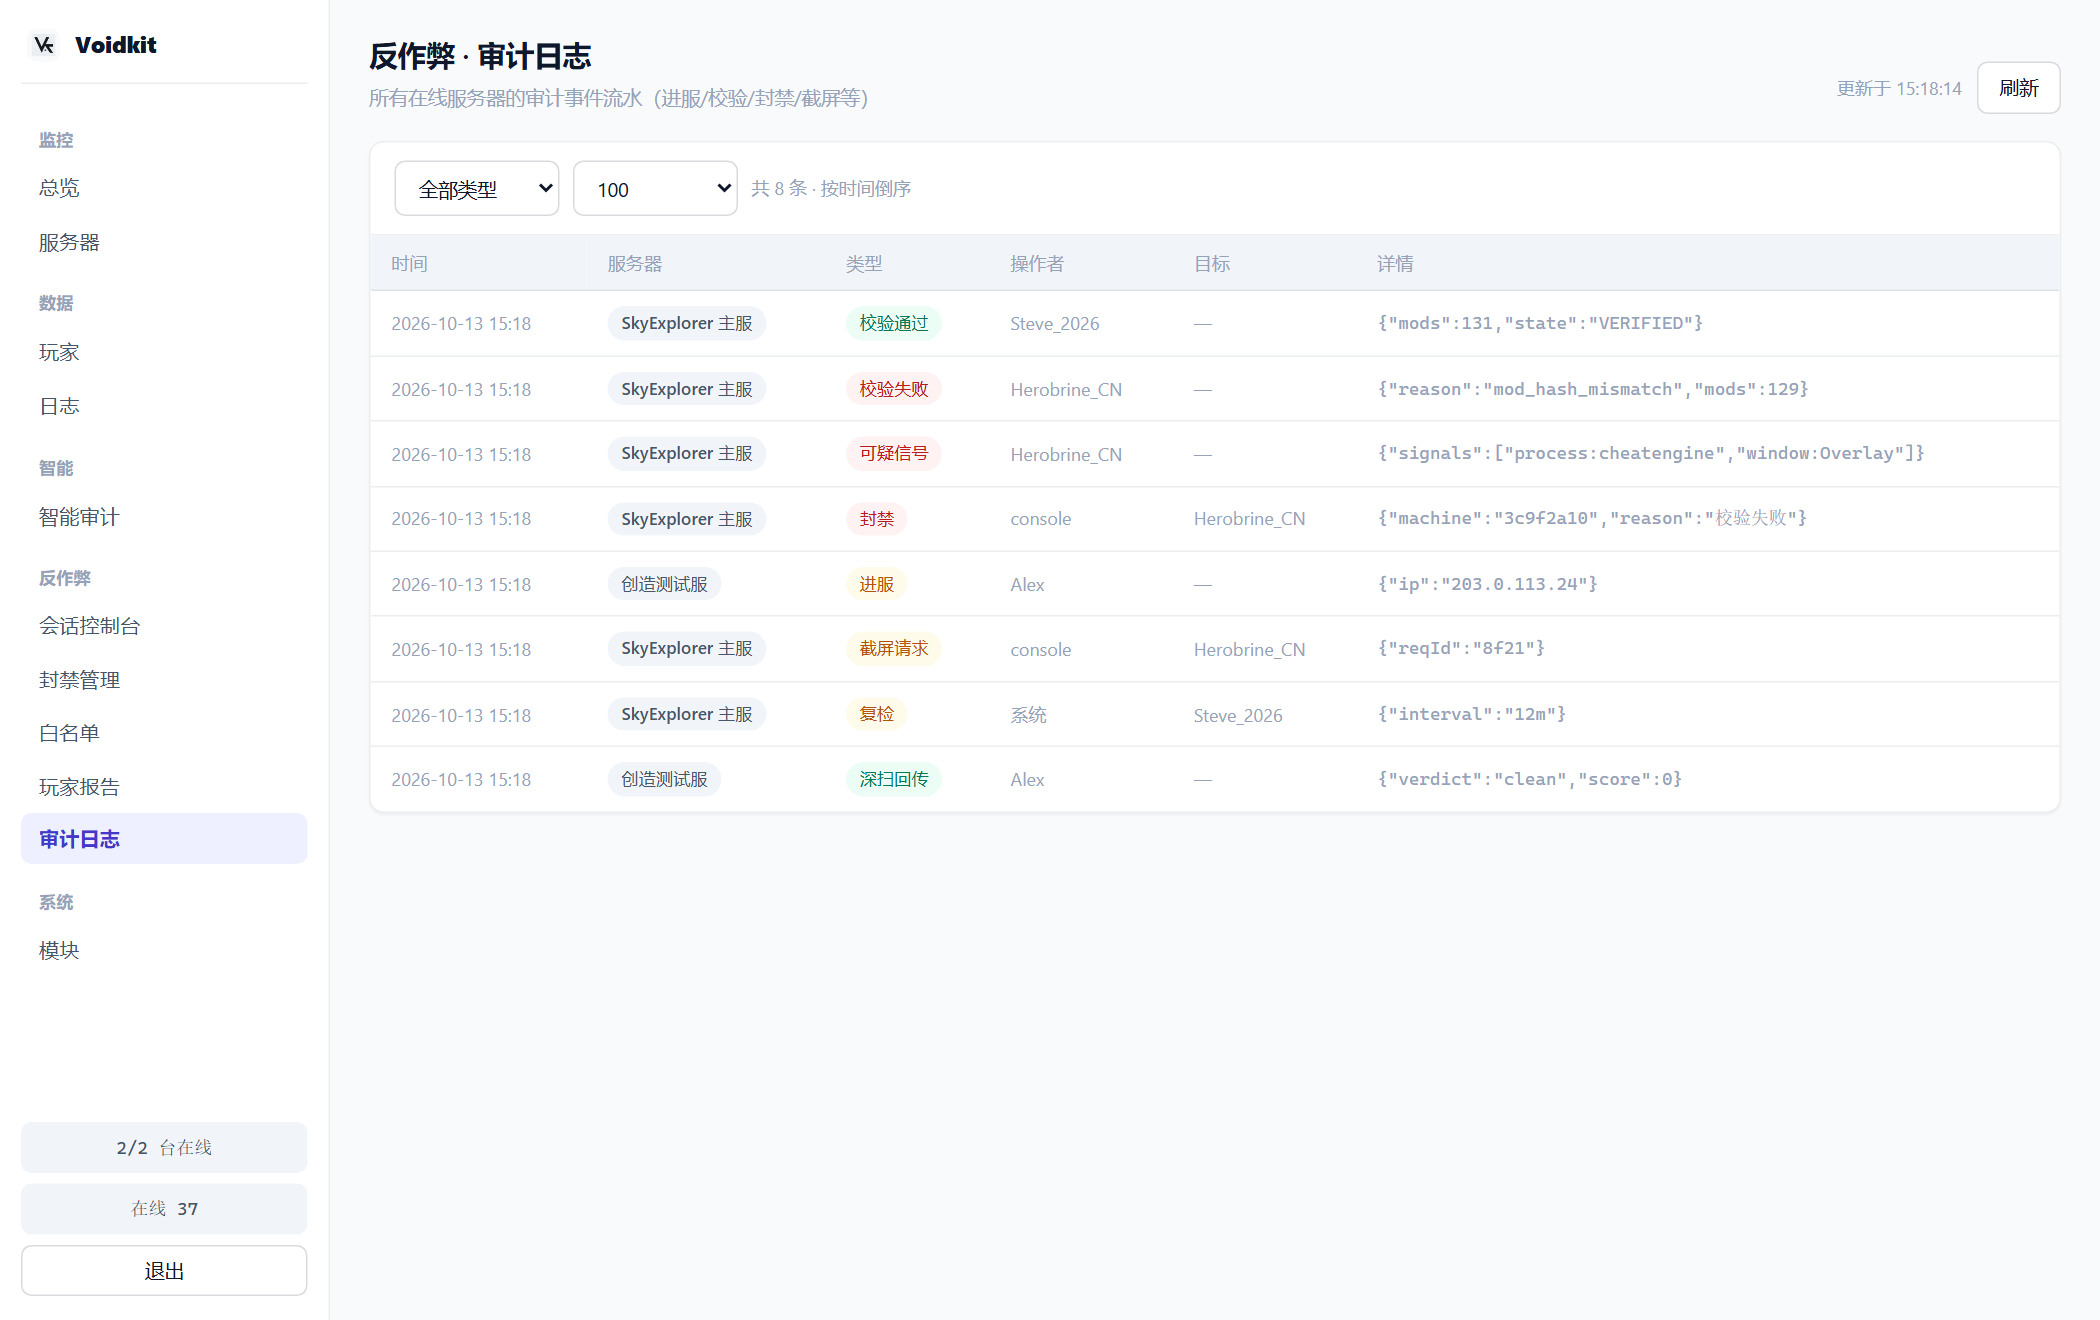Click the cheatengine signals detail text

pos(1651,453)
